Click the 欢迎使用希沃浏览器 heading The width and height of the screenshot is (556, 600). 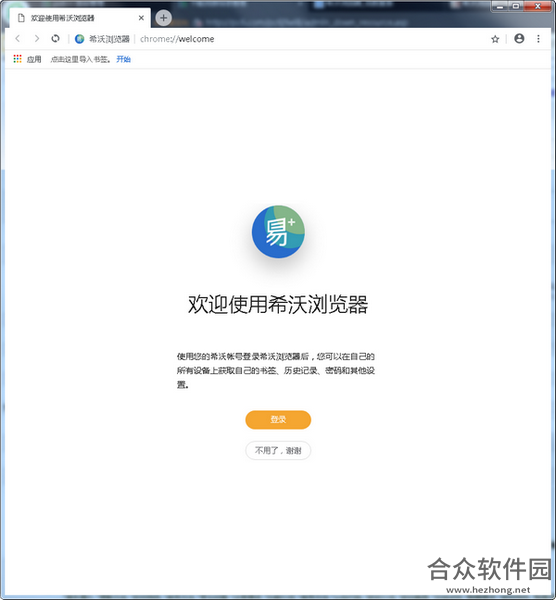[278, 305]
